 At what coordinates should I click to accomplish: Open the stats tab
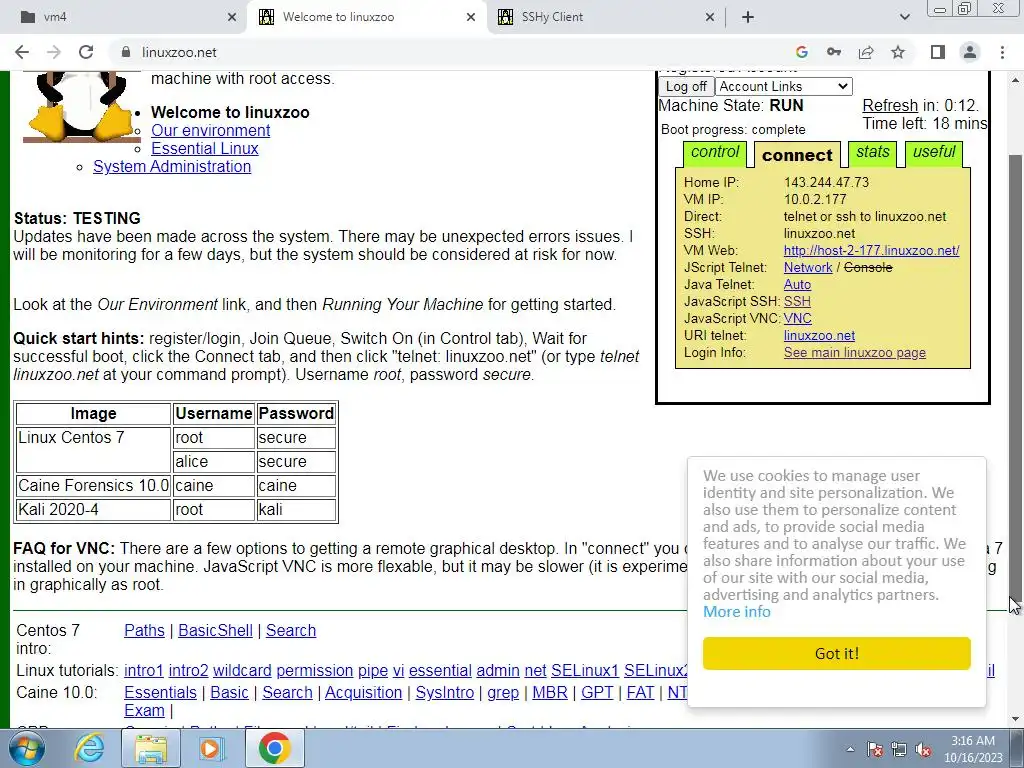click(x=872, y=153)
